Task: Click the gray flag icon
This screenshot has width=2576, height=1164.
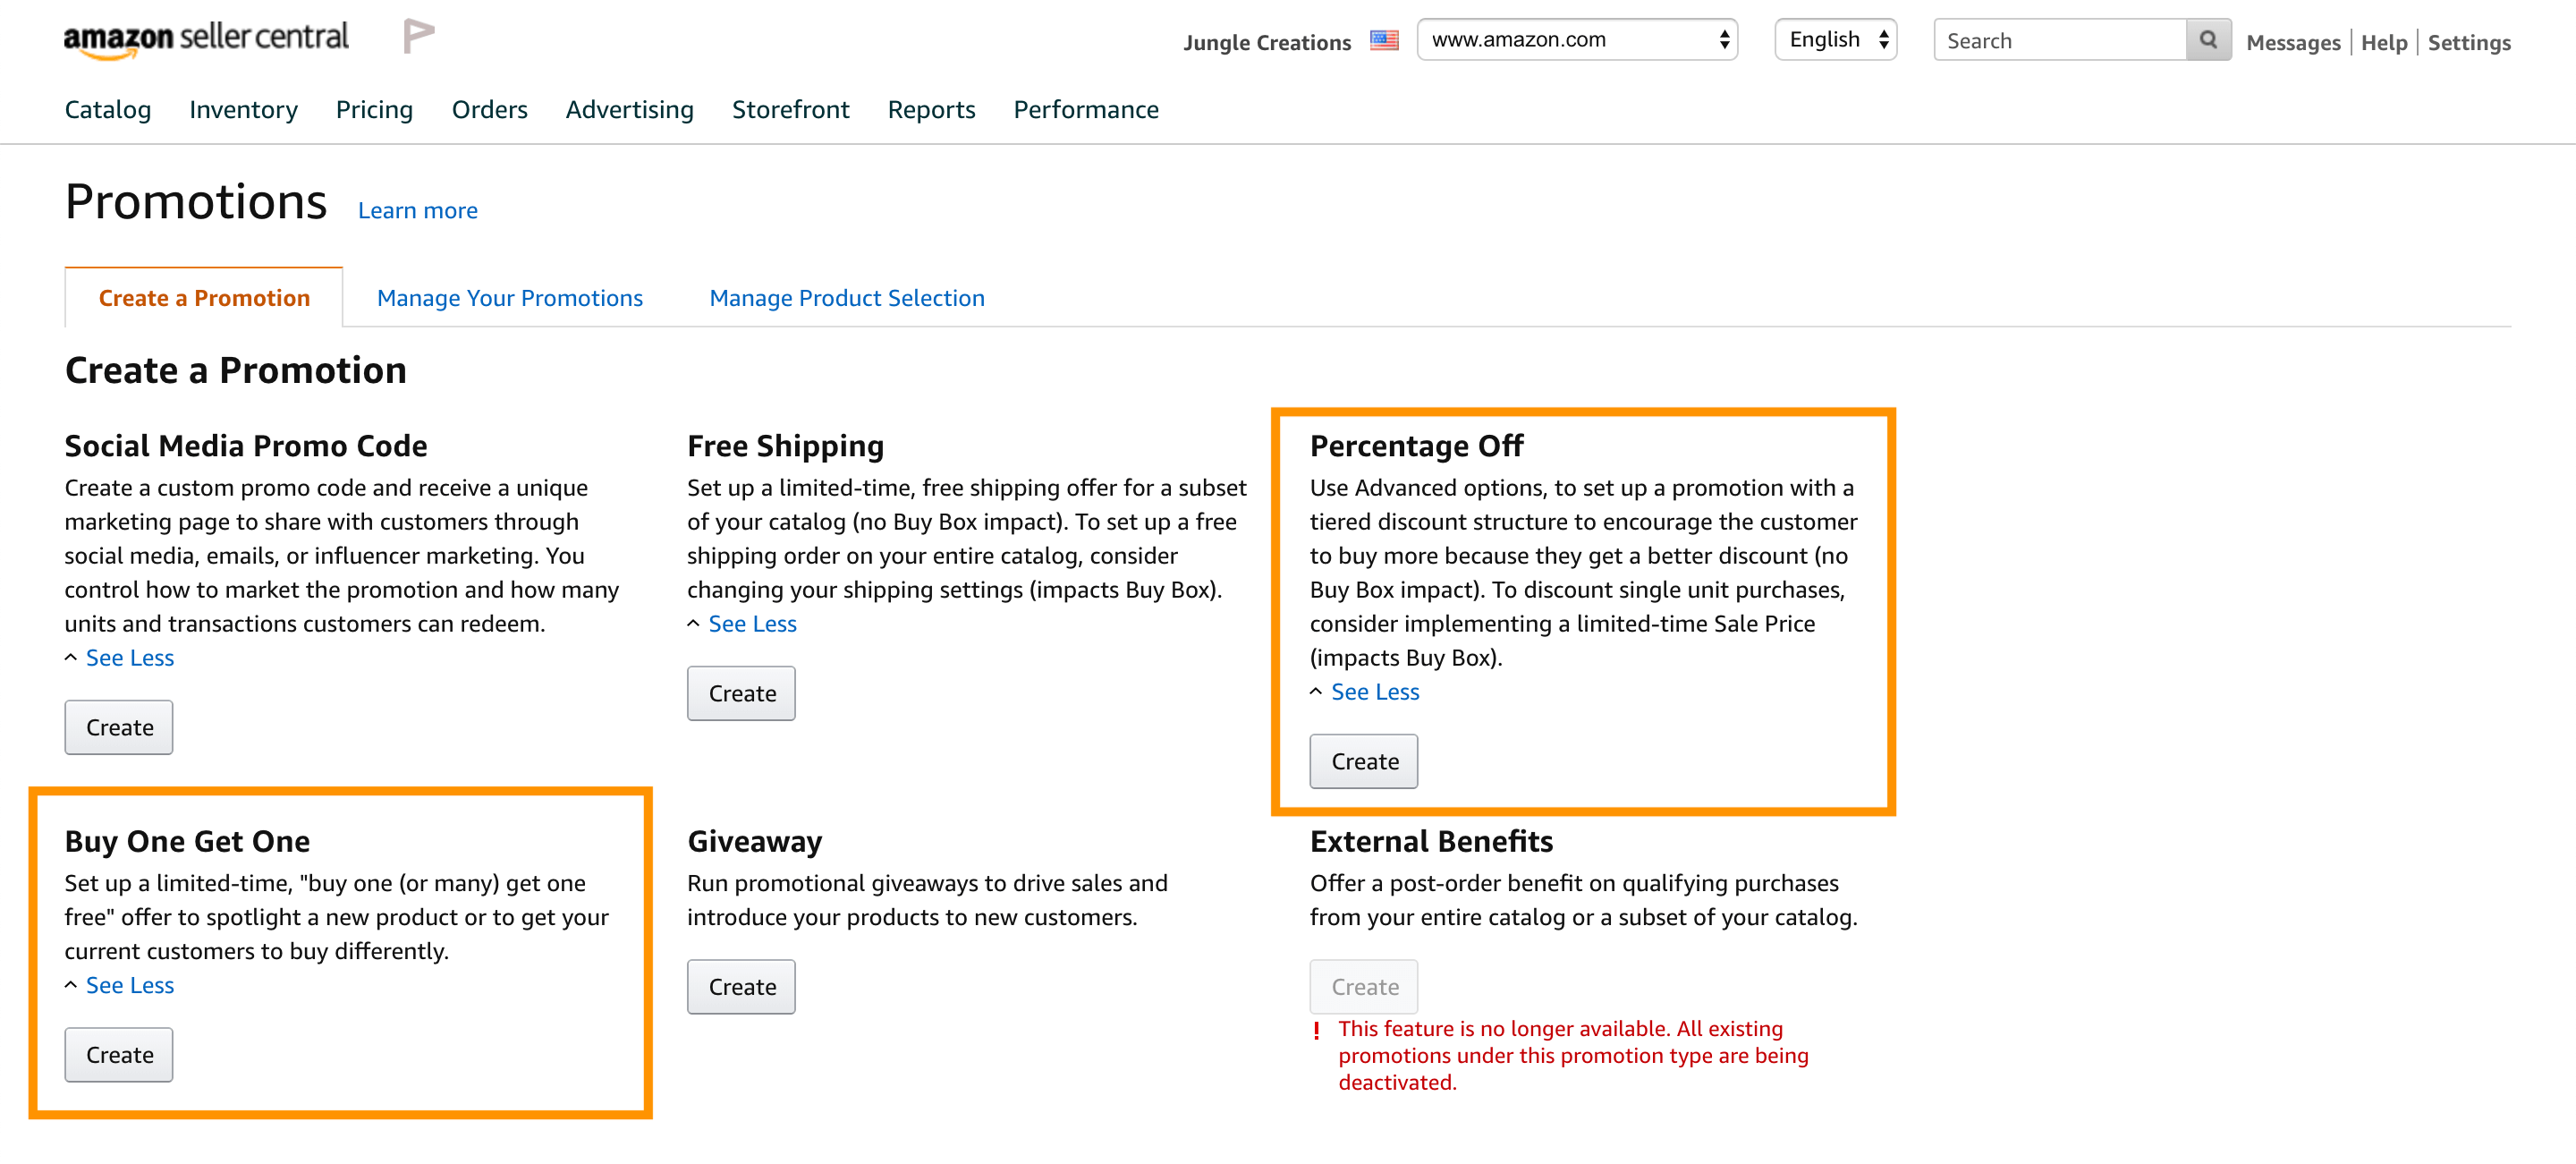Action: pyautogui.click(x=418, y=36)
